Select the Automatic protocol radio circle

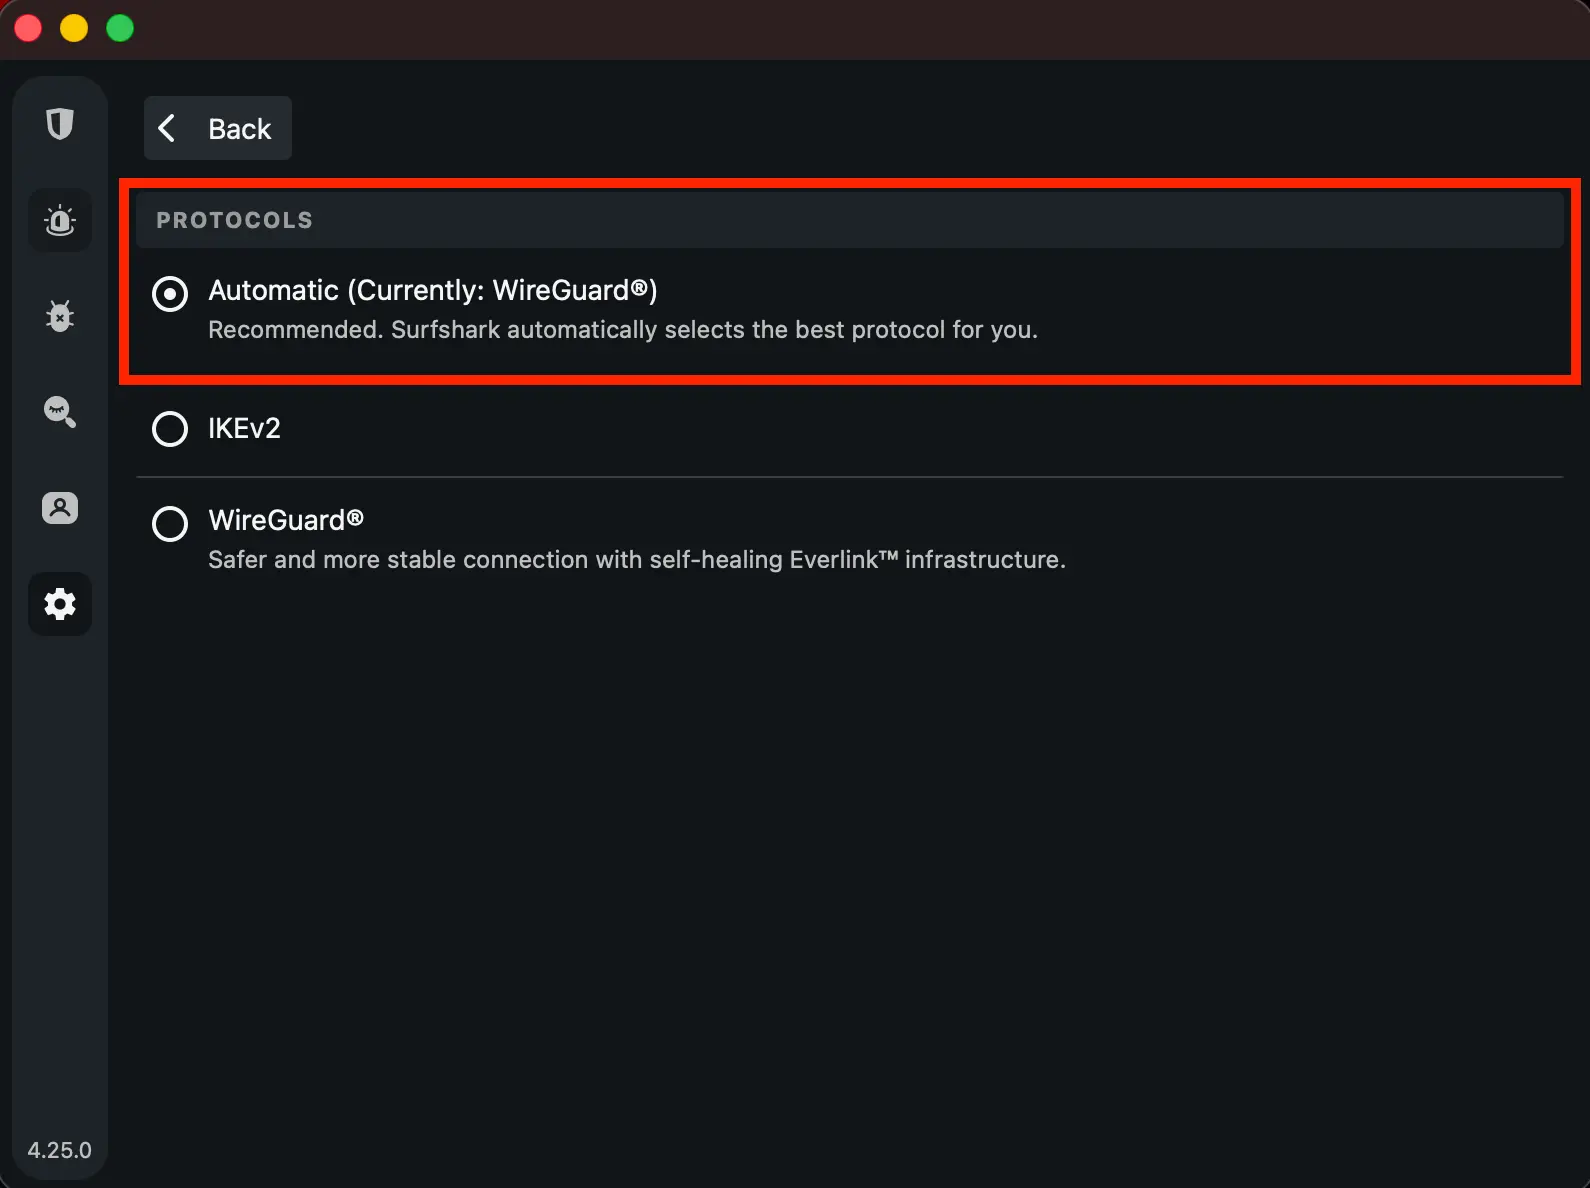pos(170,294)
